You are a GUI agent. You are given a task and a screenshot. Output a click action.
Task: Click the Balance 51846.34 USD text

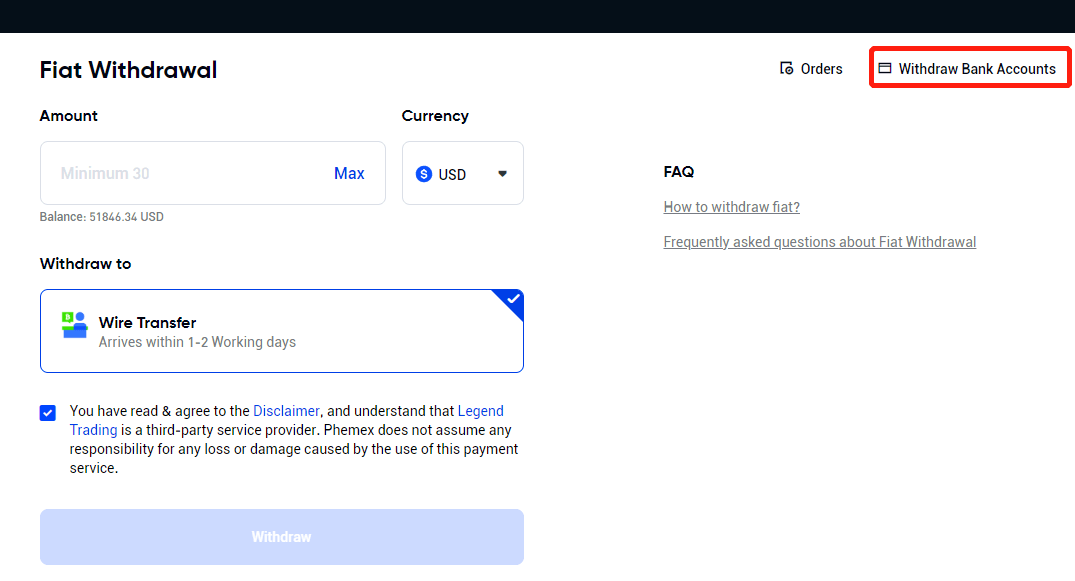point(101,217)
